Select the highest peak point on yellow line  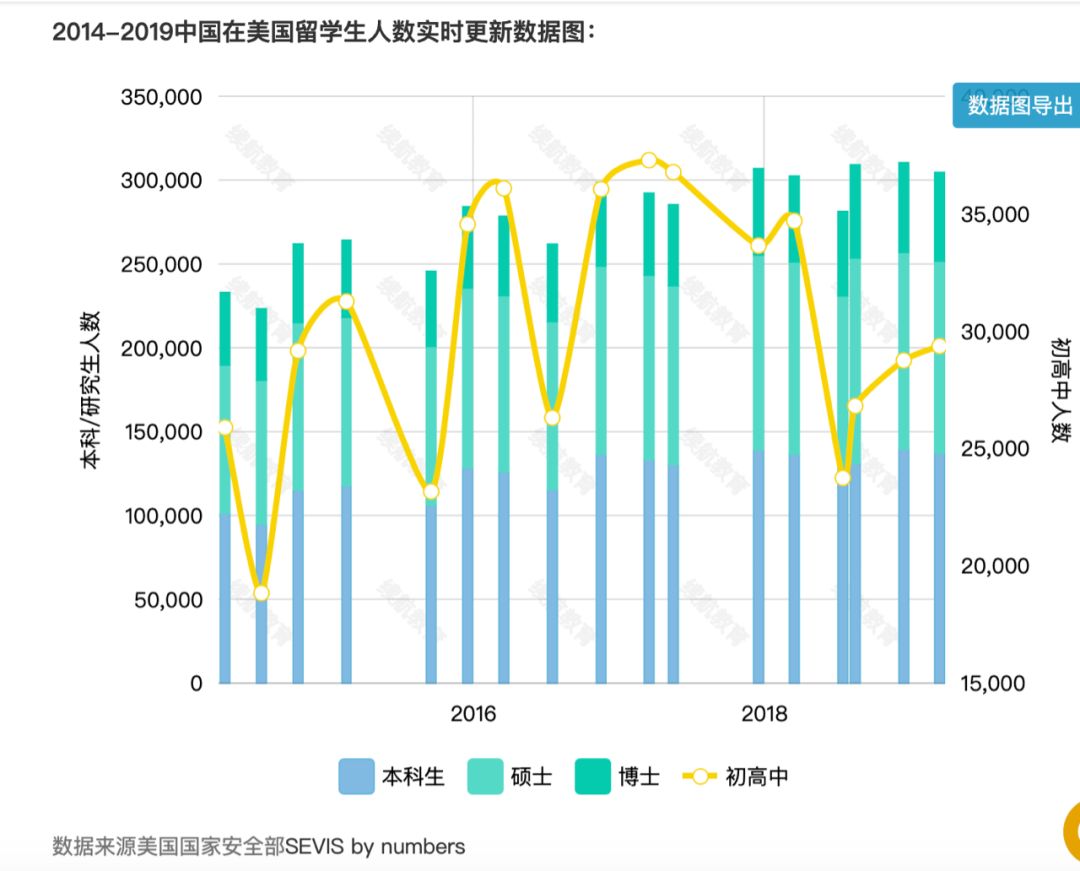tap(649, 160)
